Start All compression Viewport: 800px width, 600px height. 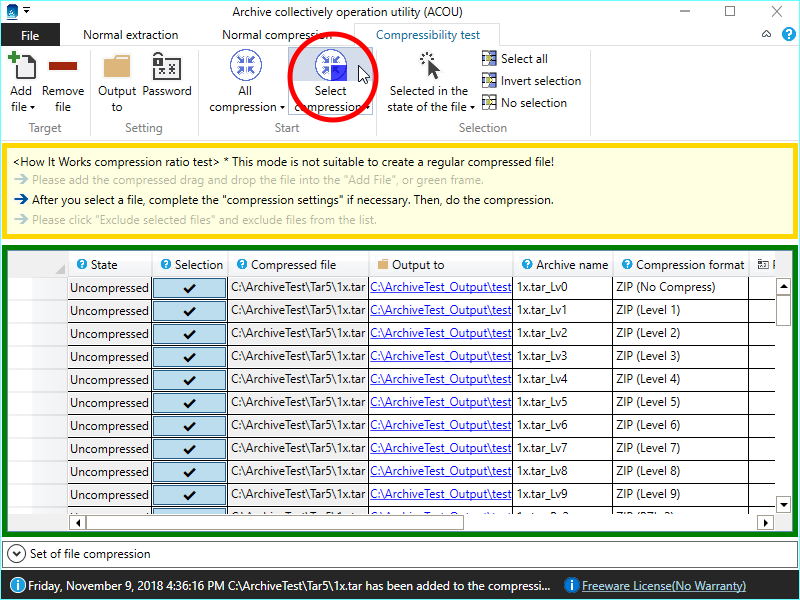click(x=245, y=67)
